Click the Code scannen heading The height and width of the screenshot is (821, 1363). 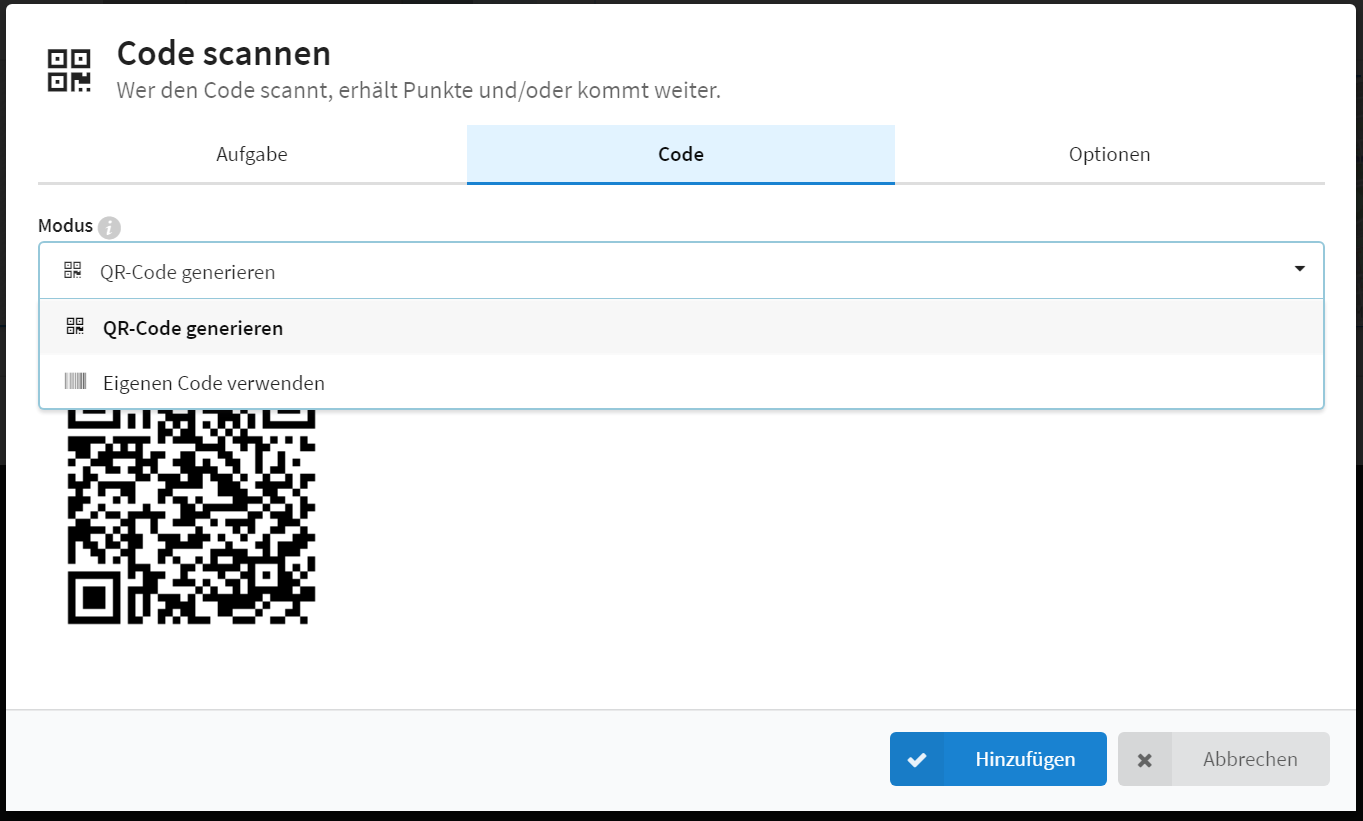click(x=224, y=53)
